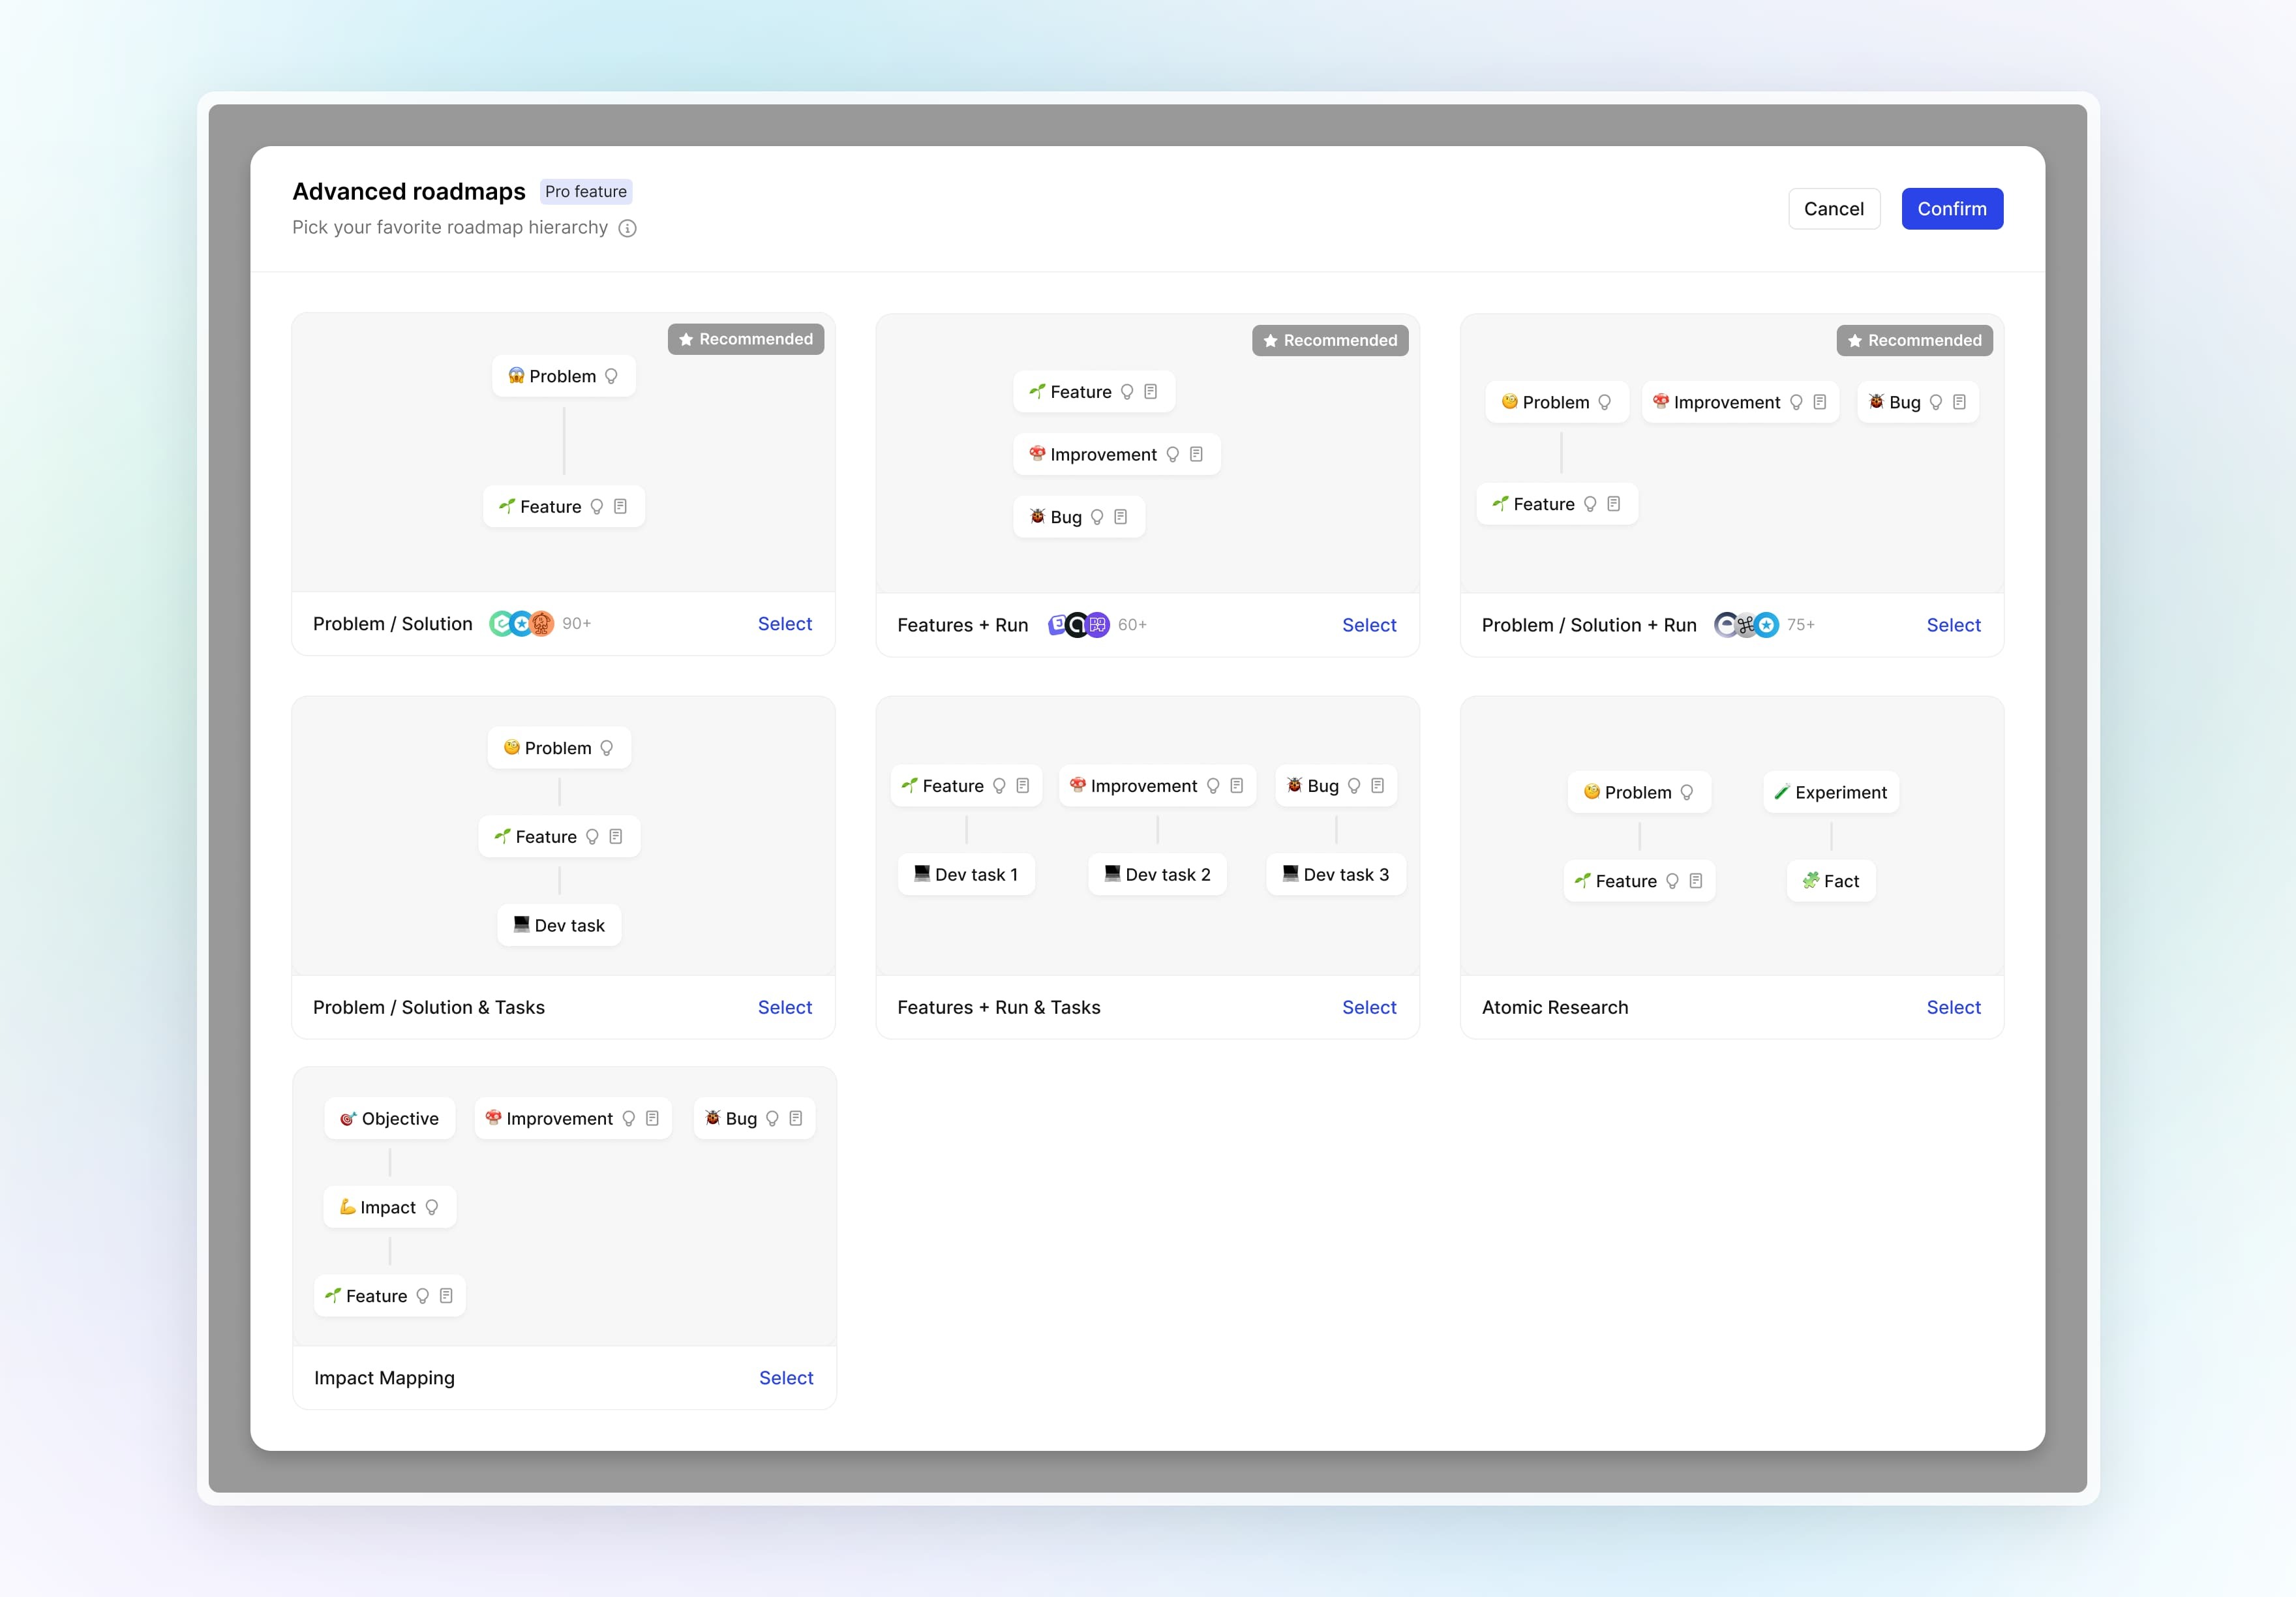Click Recommended badge on Features + Run card
The width and height of the screenshot is (2296, 1597).
(1330, 340)
